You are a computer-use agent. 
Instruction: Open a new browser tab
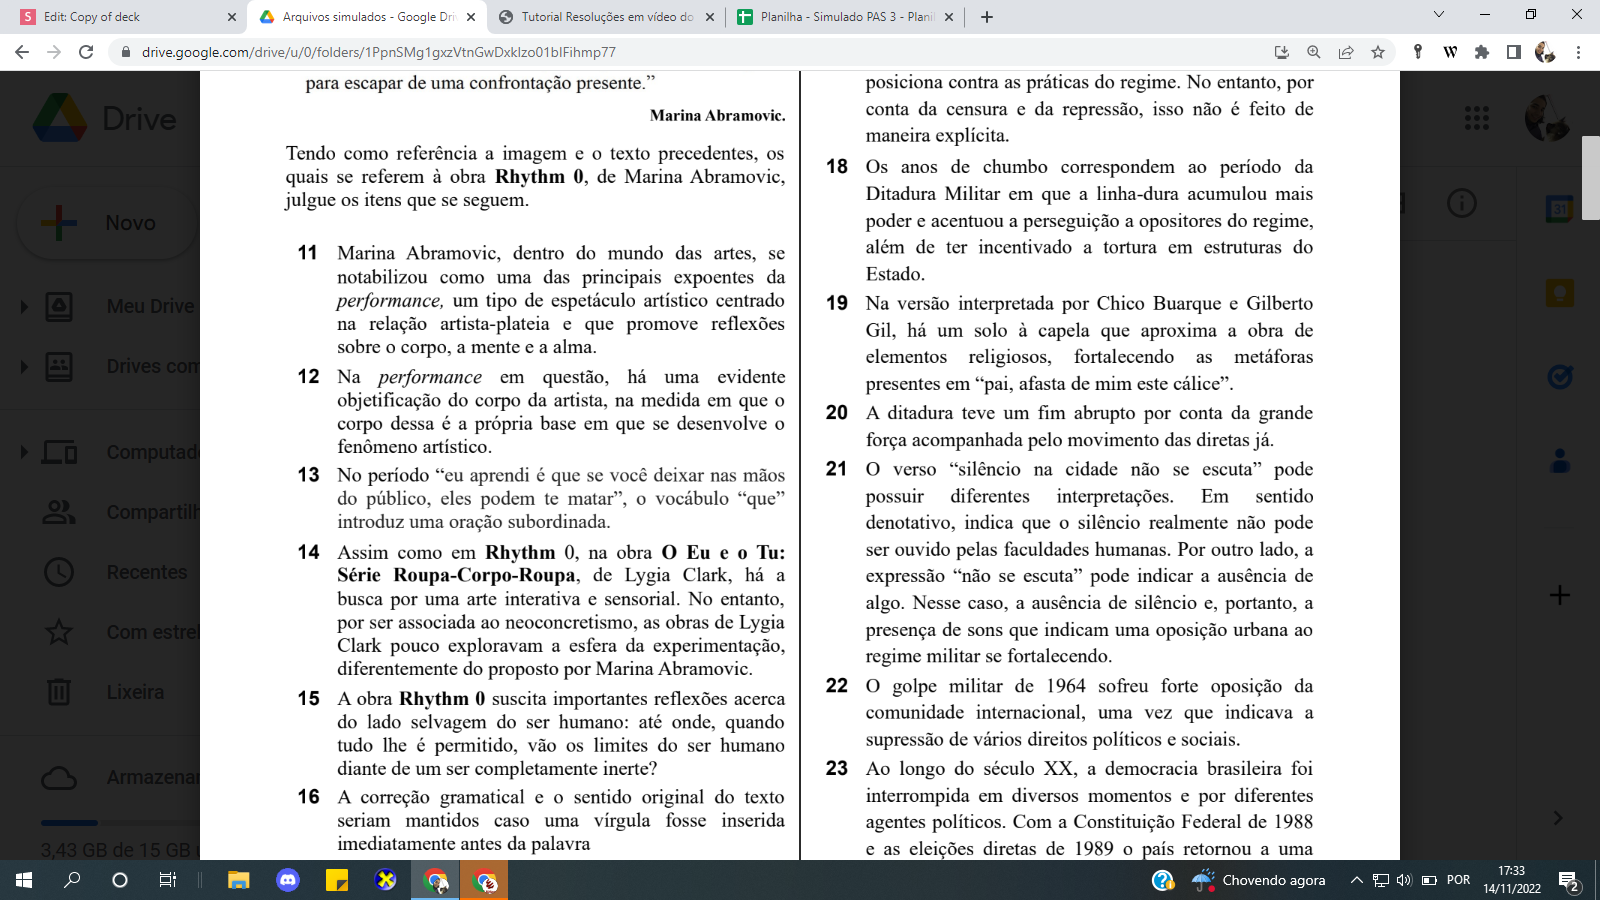click(x=987, y=17)
